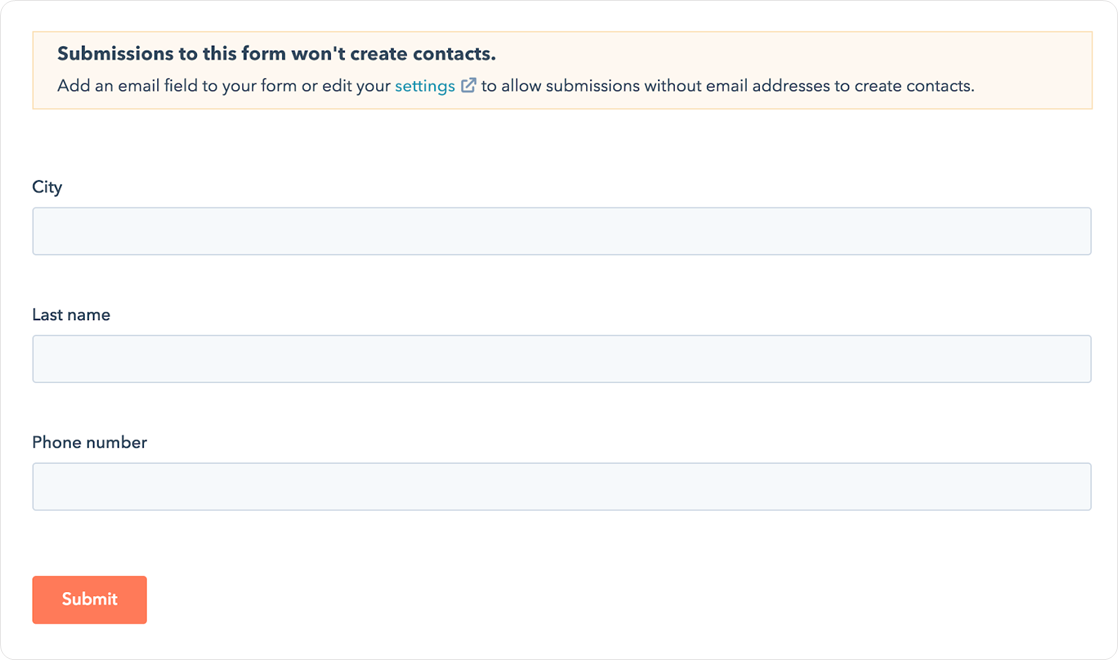Image resolution: width=1118 pixels, height=660 pixels.
Task: Focus the City input field
Action: click(561, 231)
